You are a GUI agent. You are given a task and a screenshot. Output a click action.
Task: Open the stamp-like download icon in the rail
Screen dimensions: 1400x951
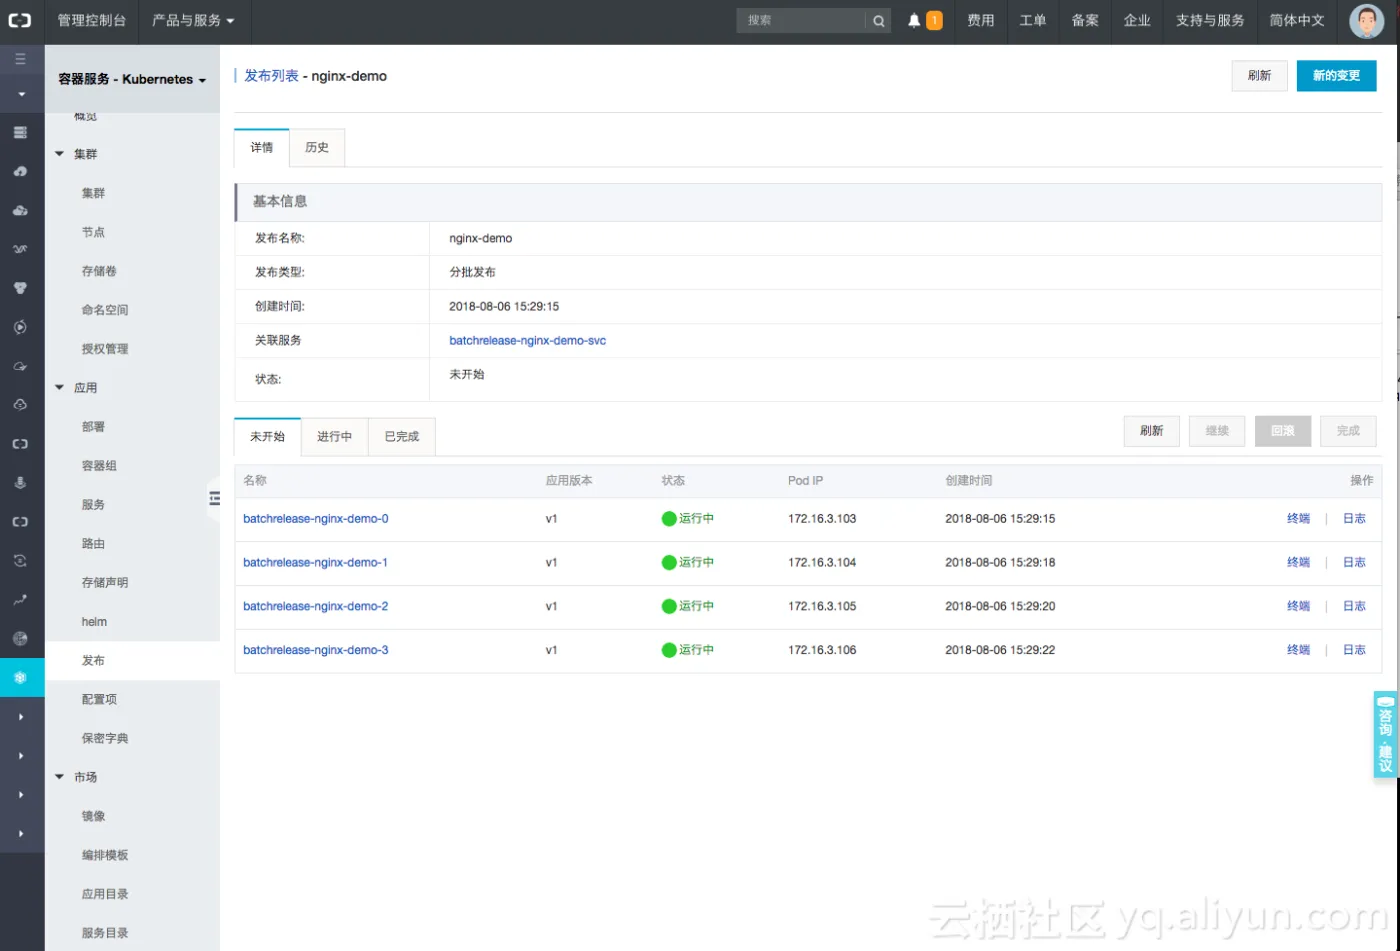(20, 483)
